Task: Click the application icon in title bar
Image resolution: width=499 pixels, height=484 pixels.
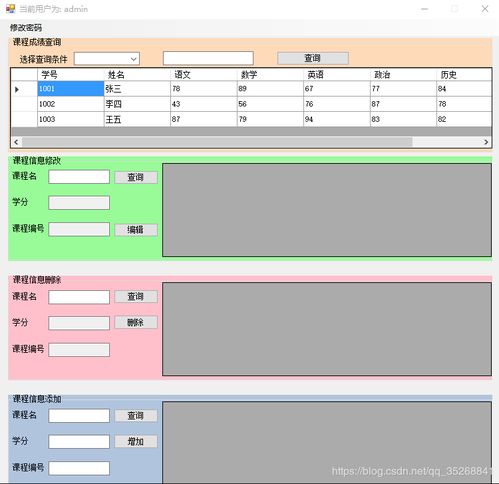Action: click(11, 9)
